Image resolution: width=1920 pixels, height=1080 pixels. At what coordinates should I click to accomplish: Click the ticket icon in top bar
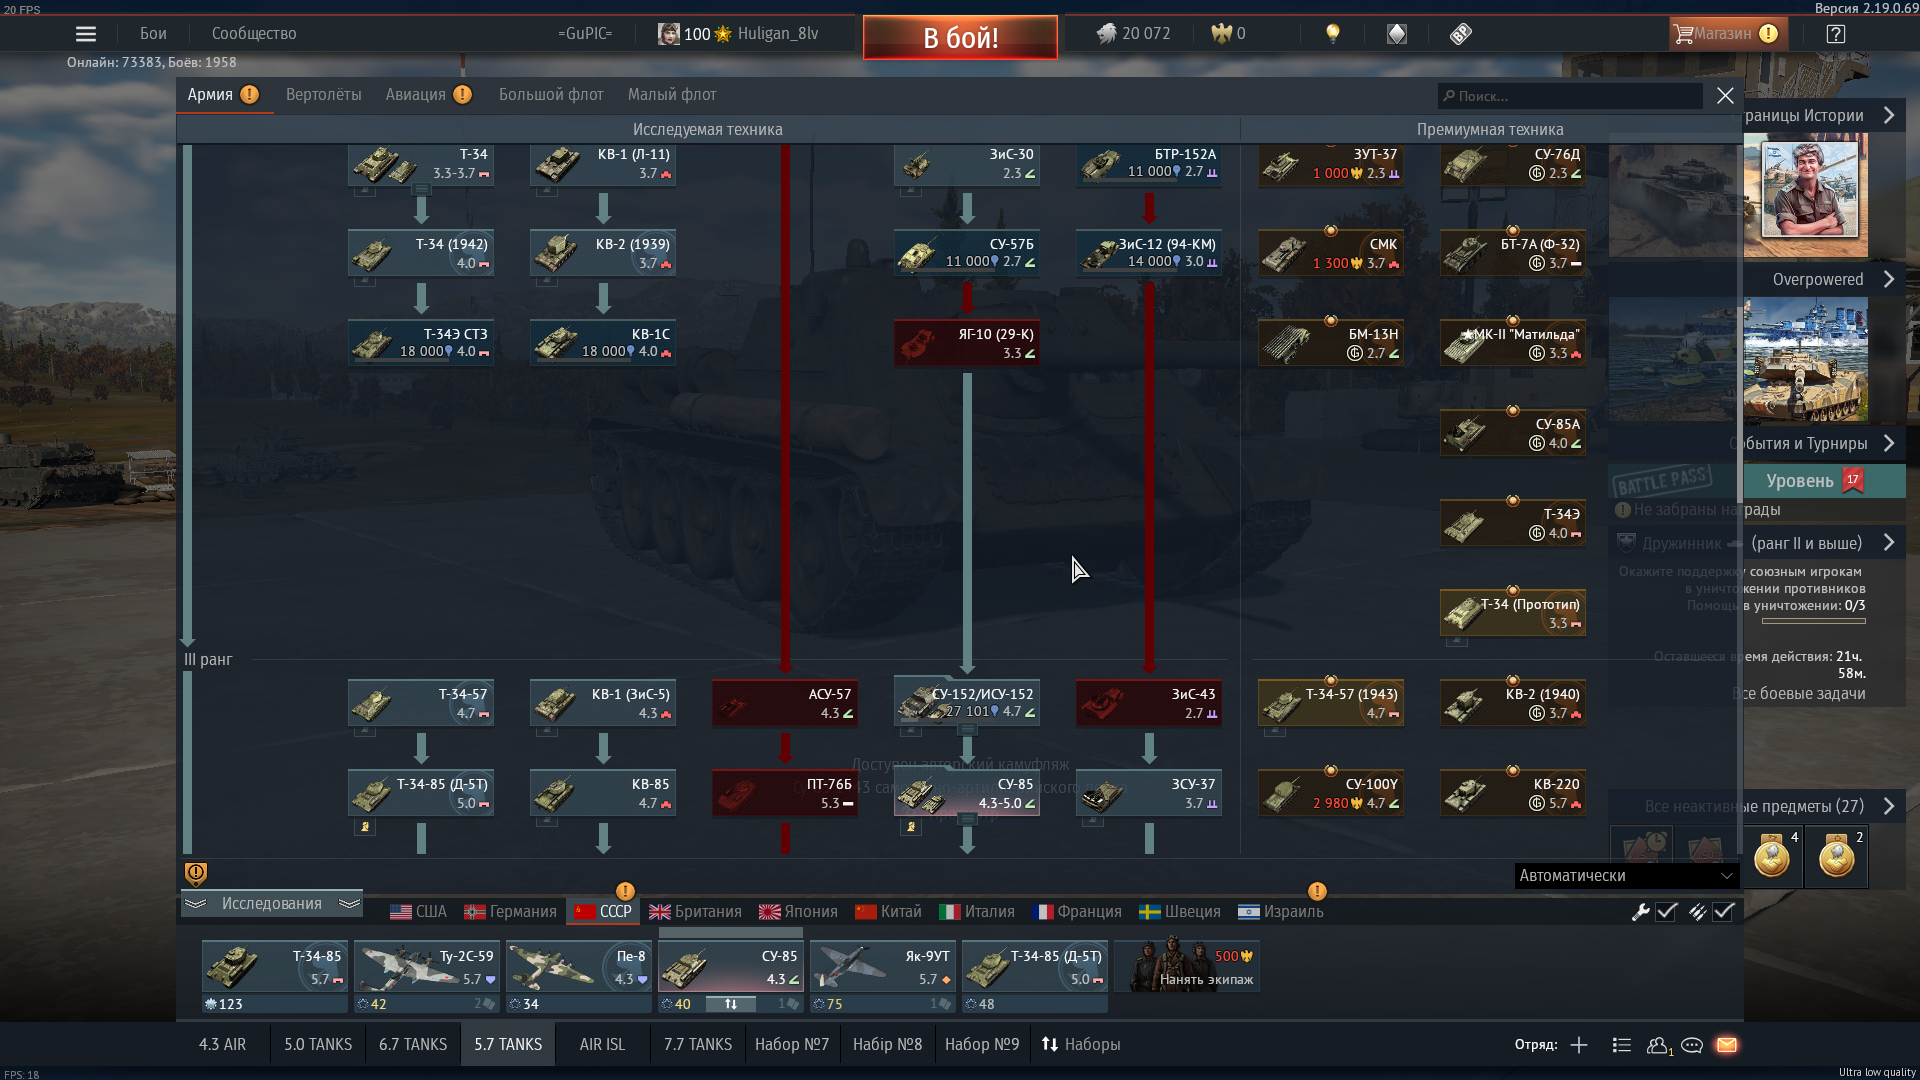coord(1461,34)
